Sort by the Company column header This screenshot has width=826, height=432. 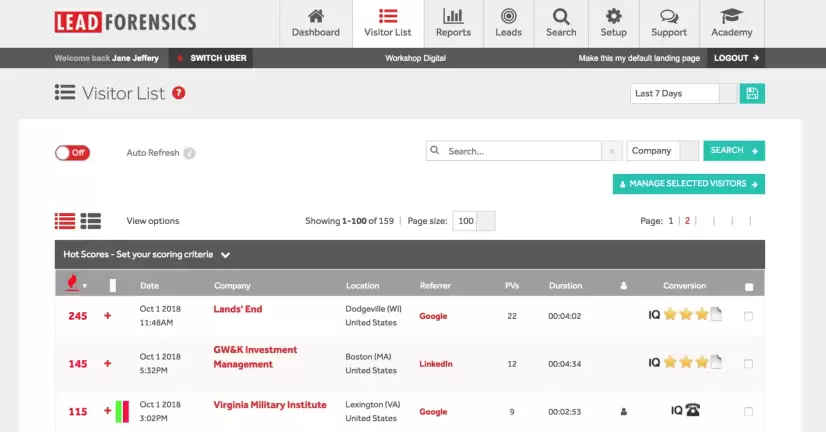[x=232, y=286]
